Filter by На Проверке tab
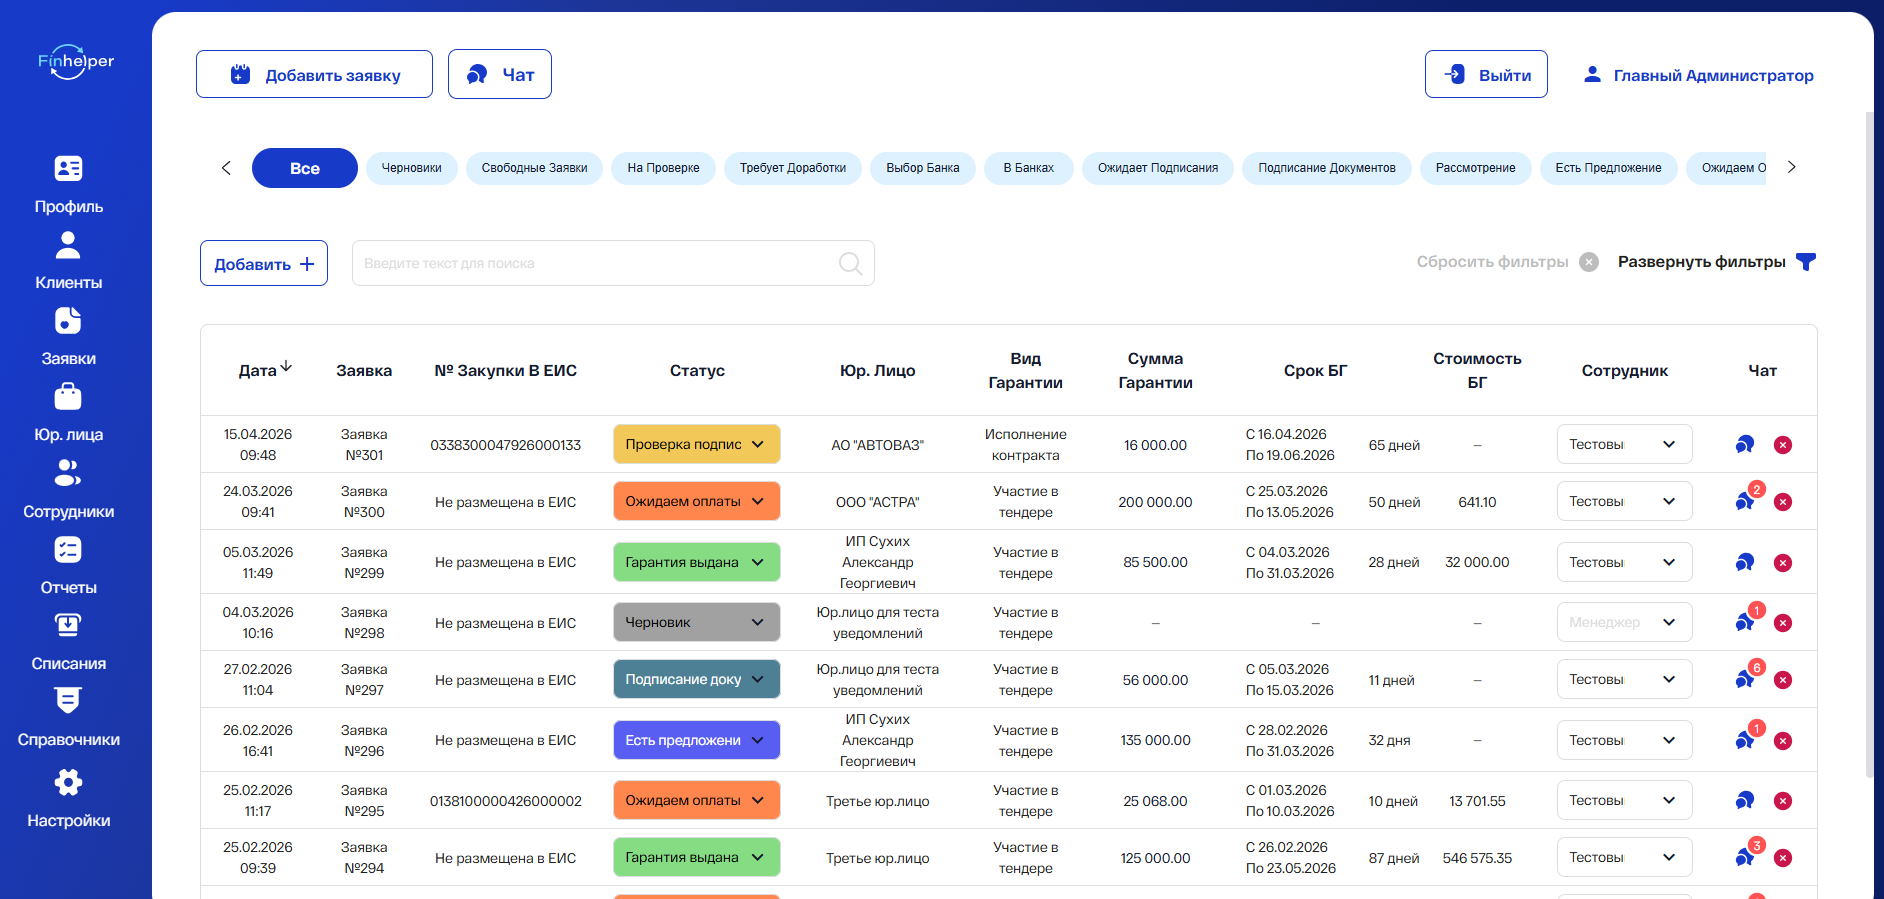This screenshot has height=899, width=1884. [x=664, y=168]
